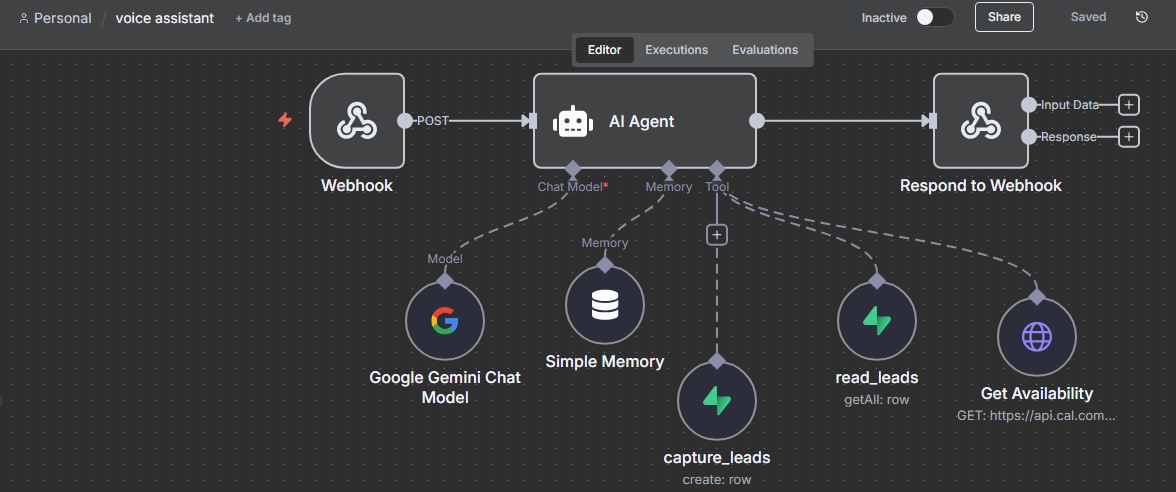Viewport: 1176px width, 492px height.
Task: Click the Share button
Action: (1004, 17)
